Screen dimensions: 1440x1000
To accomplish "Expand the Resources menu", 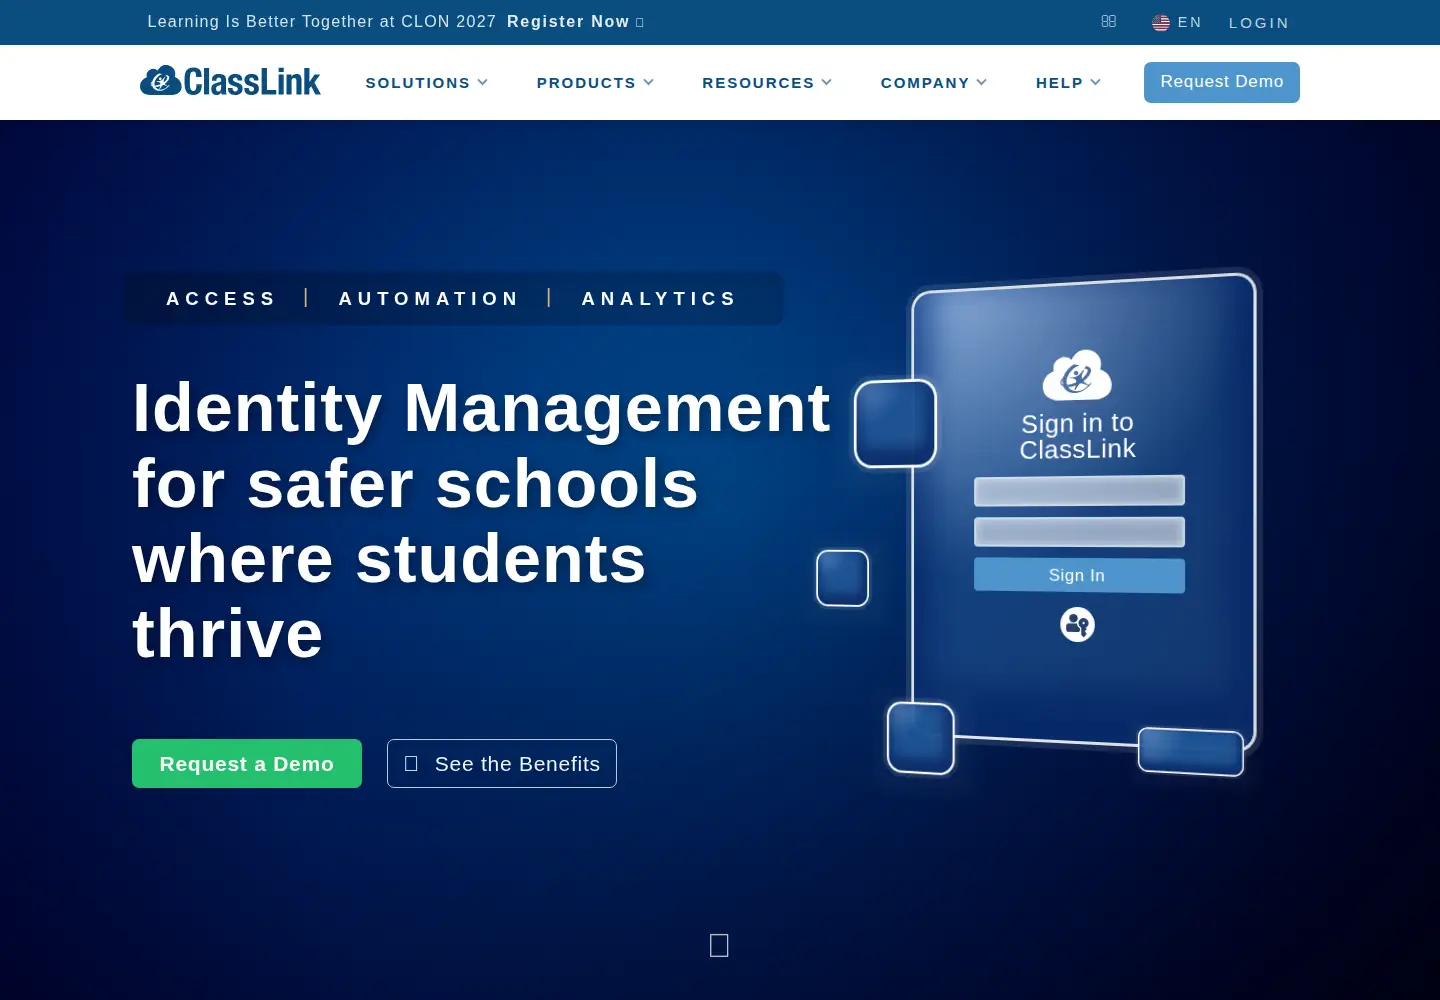I will pos(767,83).
